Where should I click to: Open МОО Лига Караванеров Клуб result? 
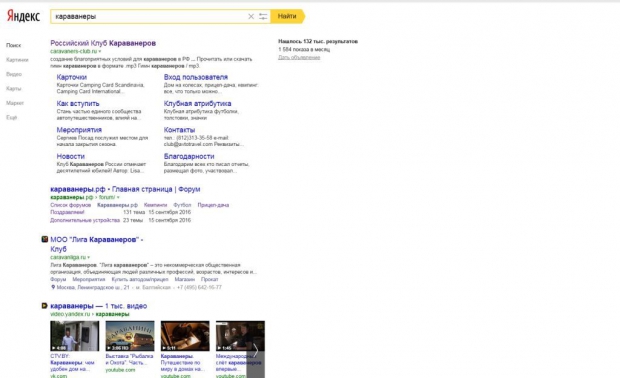pyautogui.click(x=96, y=244)
